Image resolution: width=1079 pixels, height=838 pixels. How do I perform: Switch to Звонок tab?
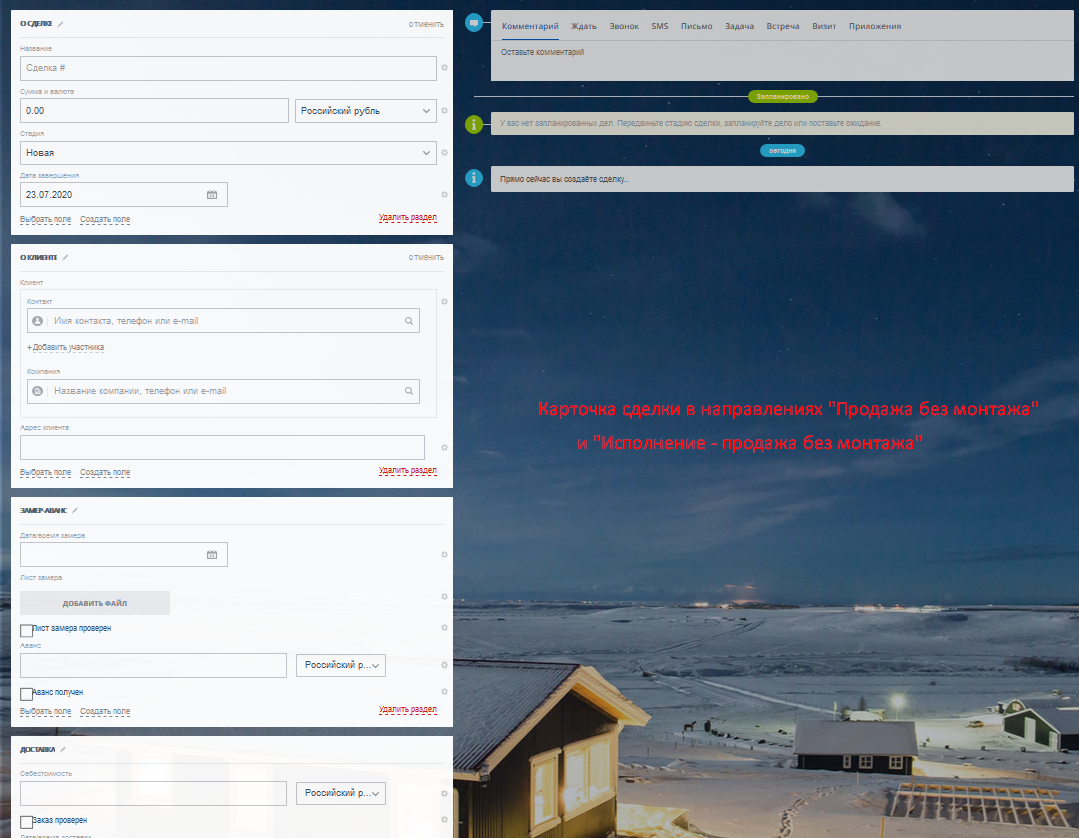[x=623, y=26]
